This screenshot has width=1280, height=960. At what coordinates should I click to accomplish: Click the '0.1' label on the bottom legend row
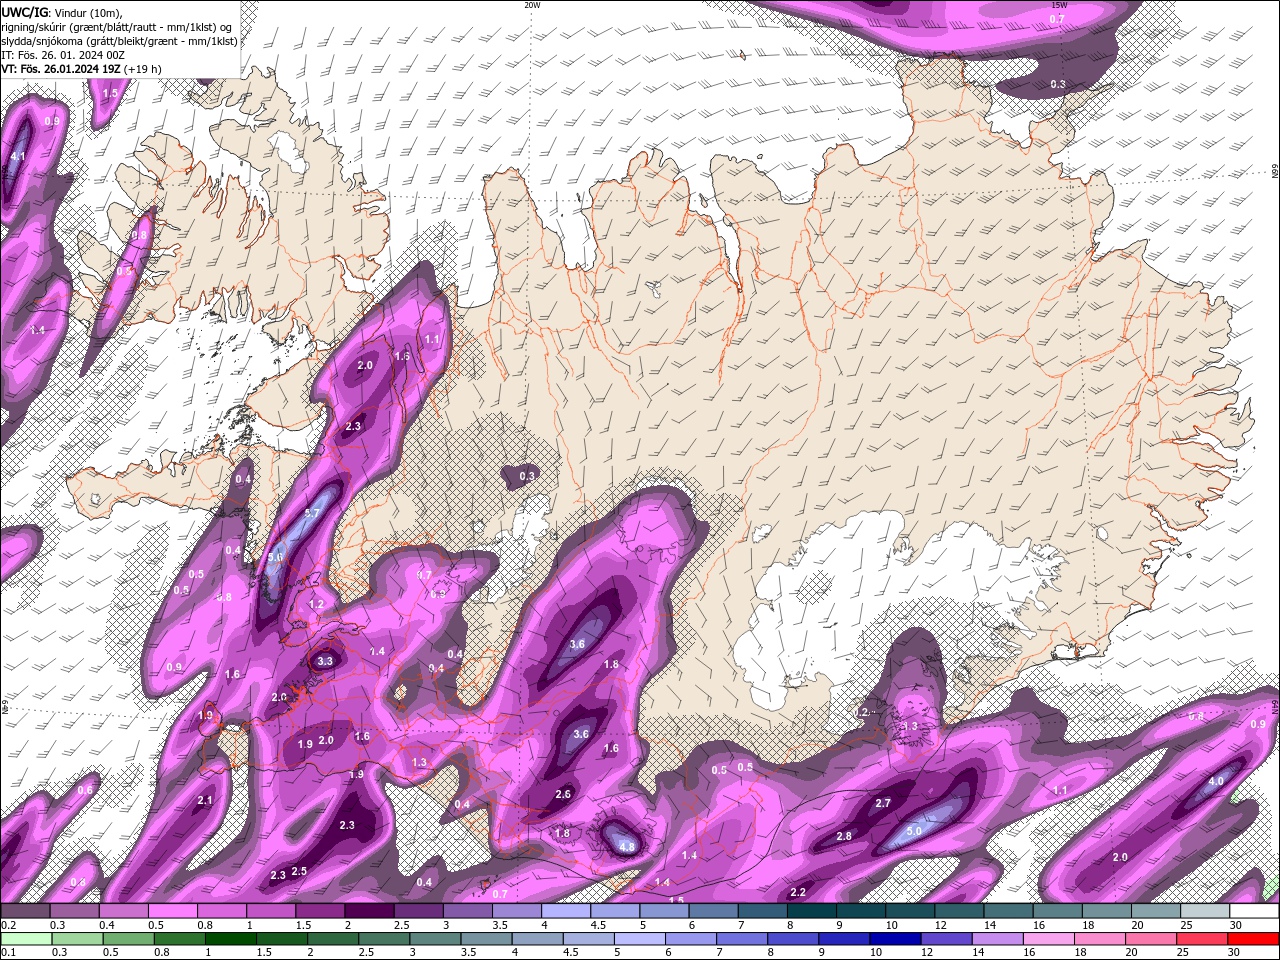[7, 953]
